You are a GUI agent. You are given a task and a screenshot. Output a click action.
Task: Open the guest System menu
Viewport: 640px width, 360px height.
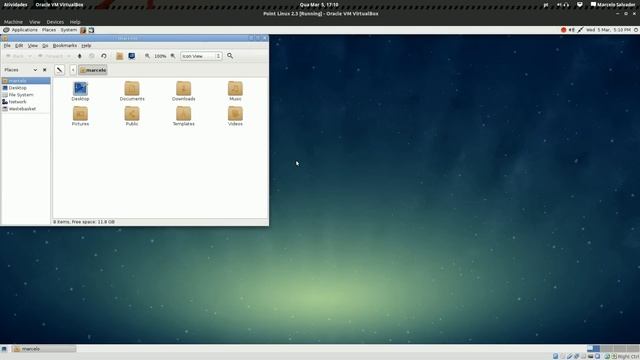pyautogui.click(x=69, y=30)
